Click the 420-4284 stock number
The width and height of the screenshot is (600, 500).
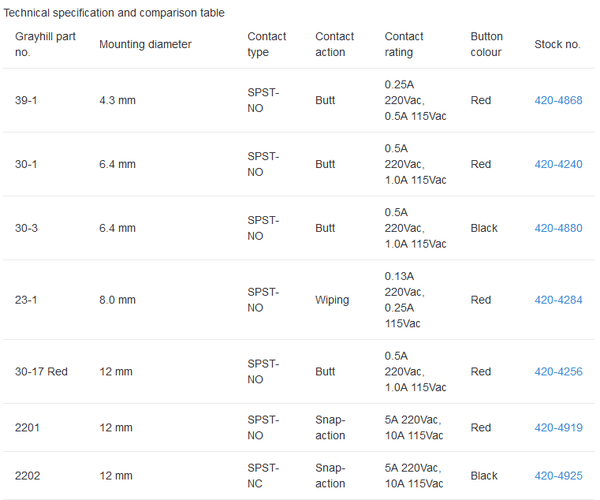click(558, 300)
